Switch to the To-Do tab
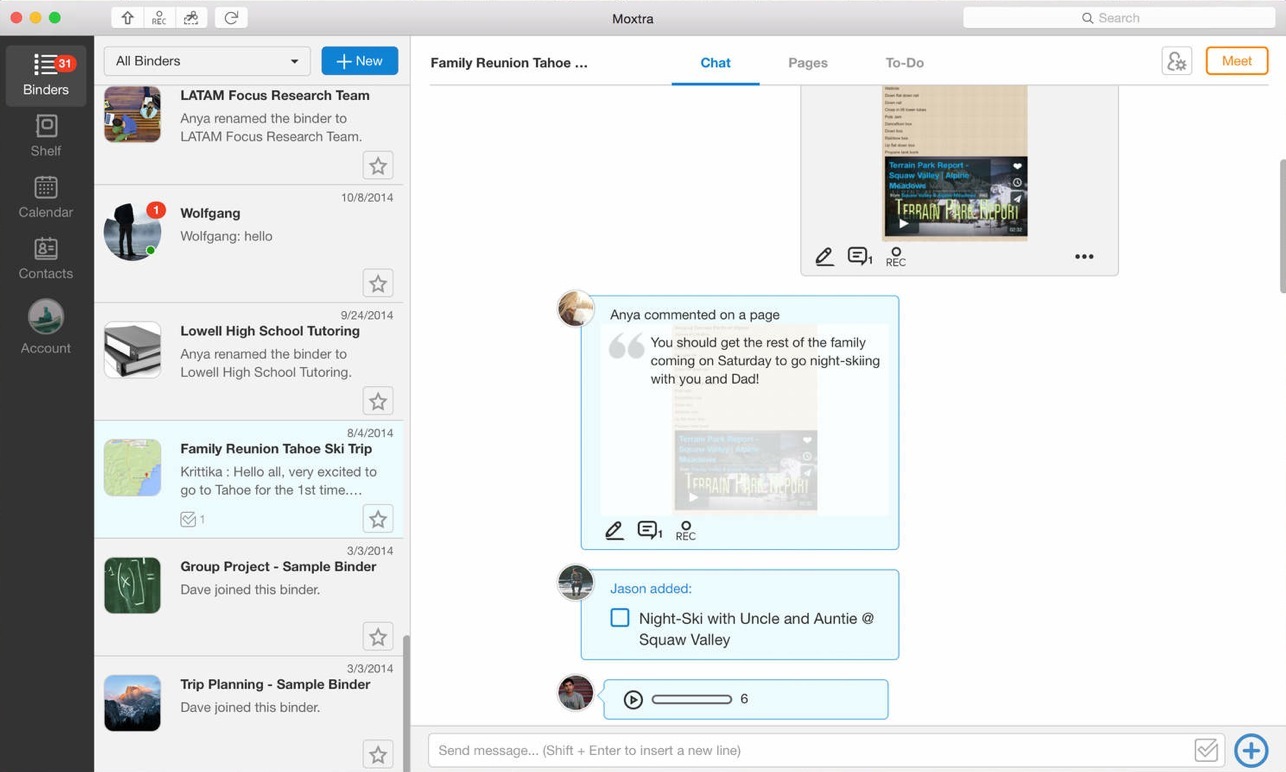This screenshot has height=772, width=1286. 904,63
